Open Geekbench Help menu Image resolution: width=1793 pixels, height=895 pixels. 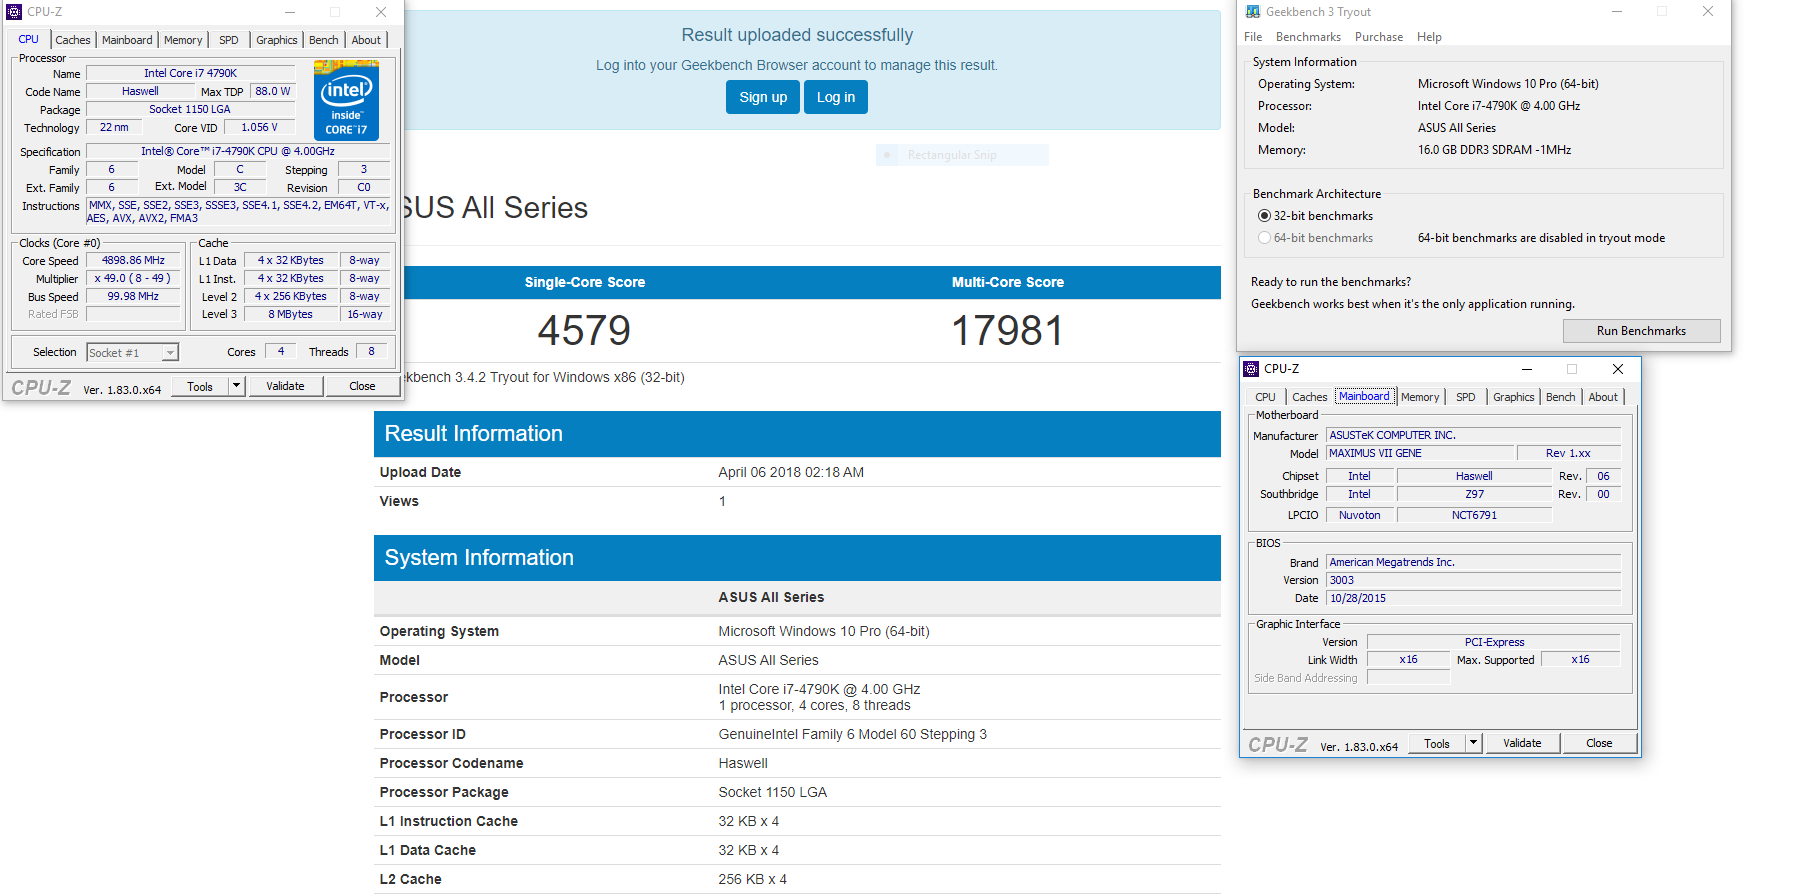(1430, 37)
